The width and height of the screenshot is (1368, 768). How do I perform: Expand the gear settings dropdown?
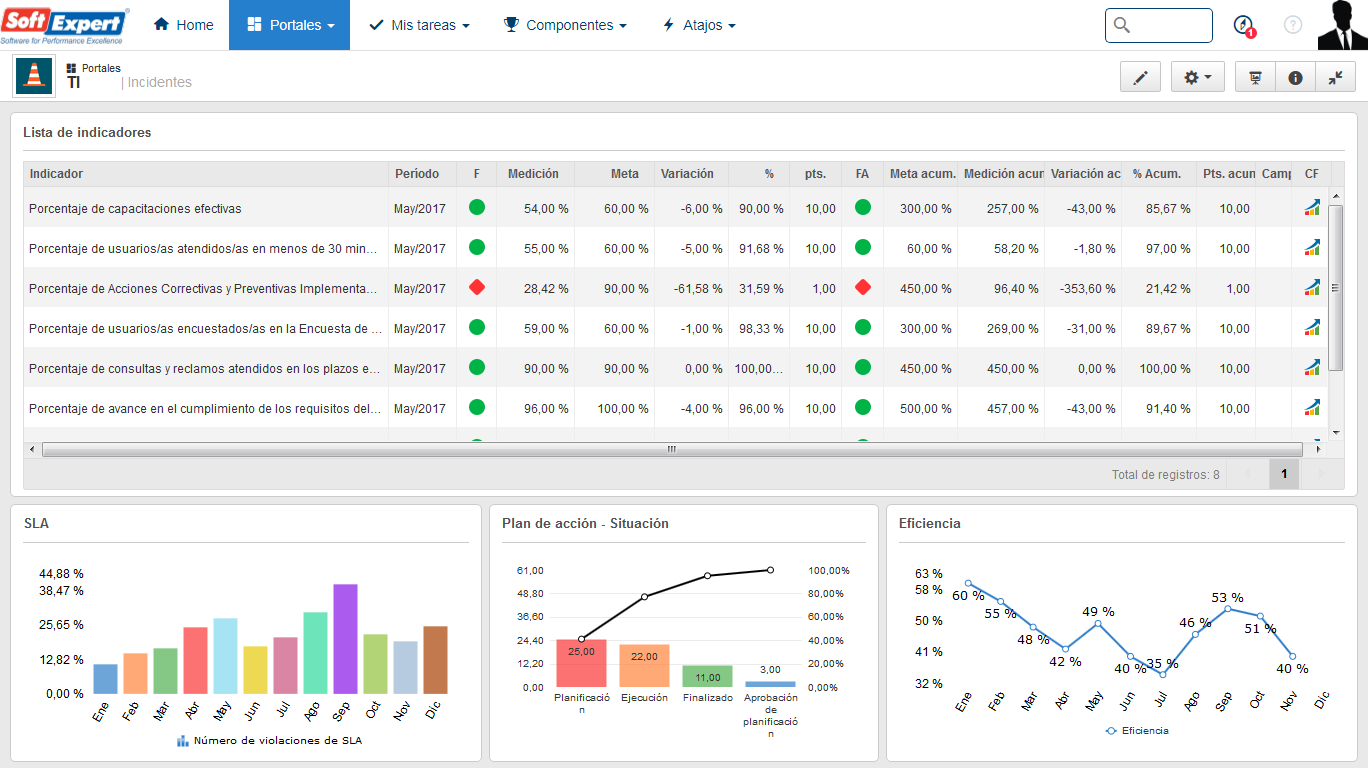(x=1197, y=77)
